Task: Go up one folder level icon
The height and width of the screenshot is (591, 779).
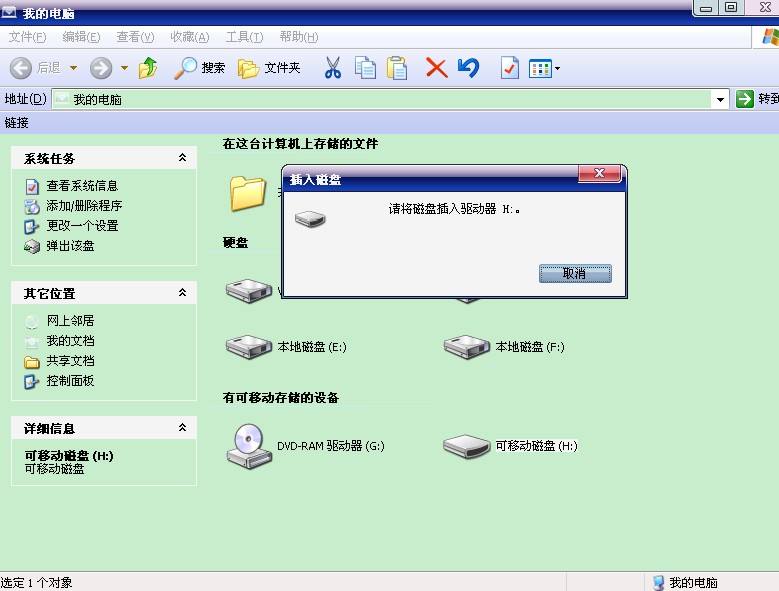Action: point(148,68)
